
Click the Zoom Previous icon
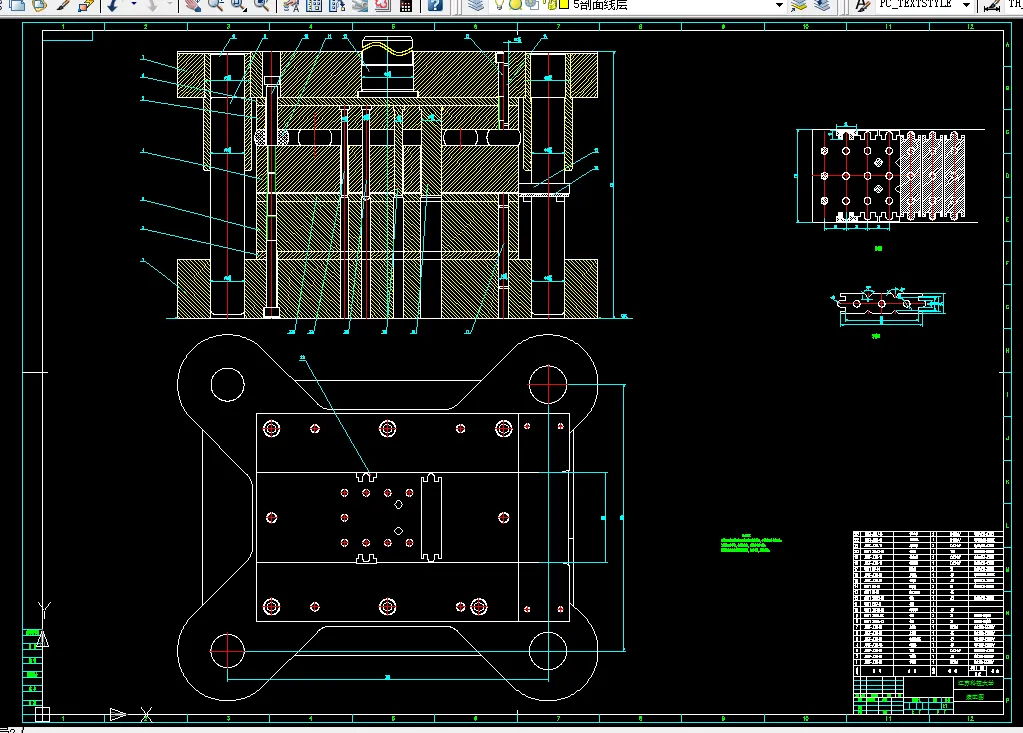click(x=262, y=5)
